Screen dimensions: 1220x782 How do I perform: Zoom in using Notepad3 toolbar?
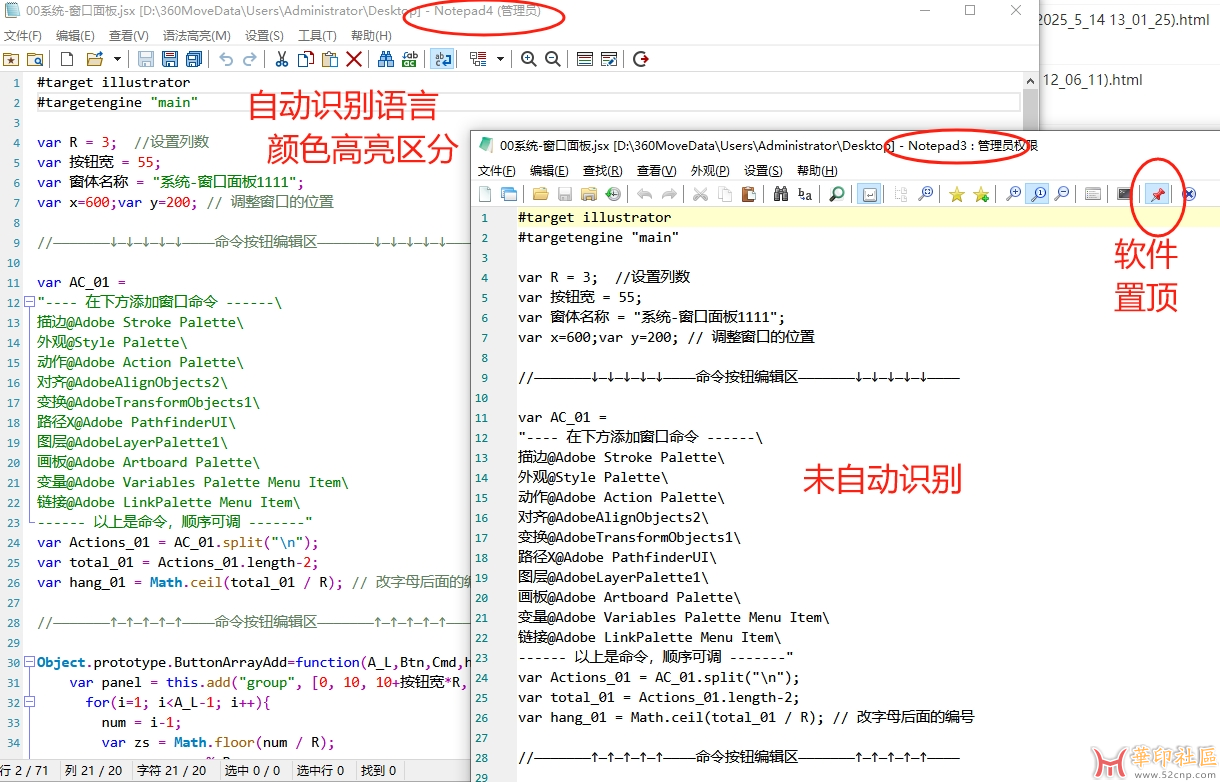pyautogui.click(x=1014, y=194)
